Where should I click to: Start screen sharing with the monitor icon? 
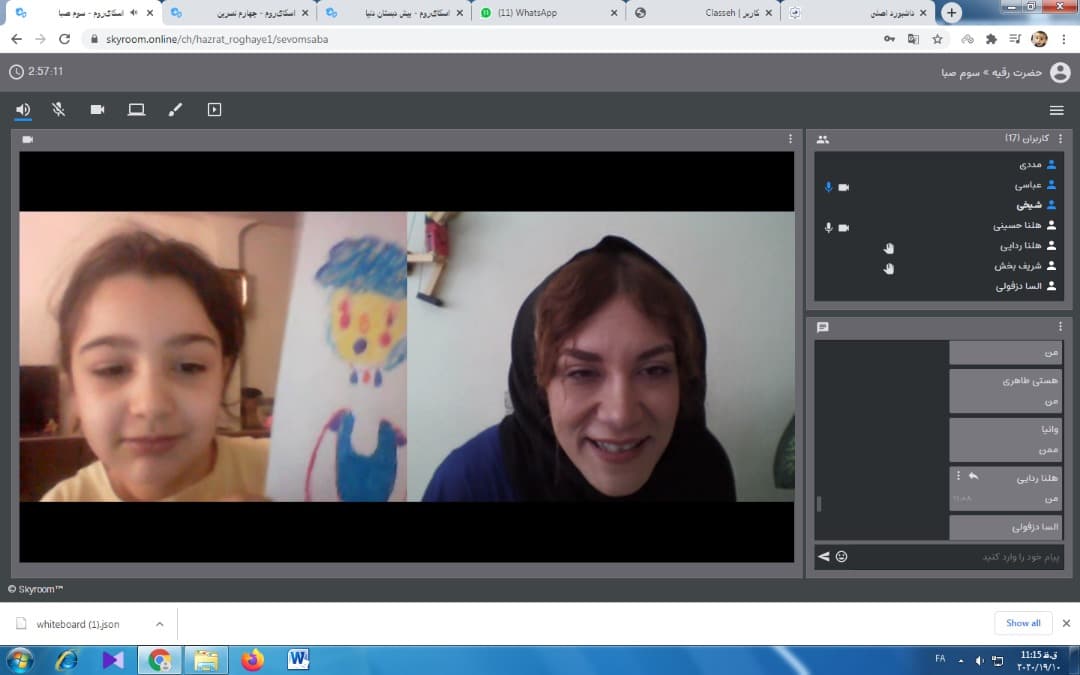tap(136, 110)
